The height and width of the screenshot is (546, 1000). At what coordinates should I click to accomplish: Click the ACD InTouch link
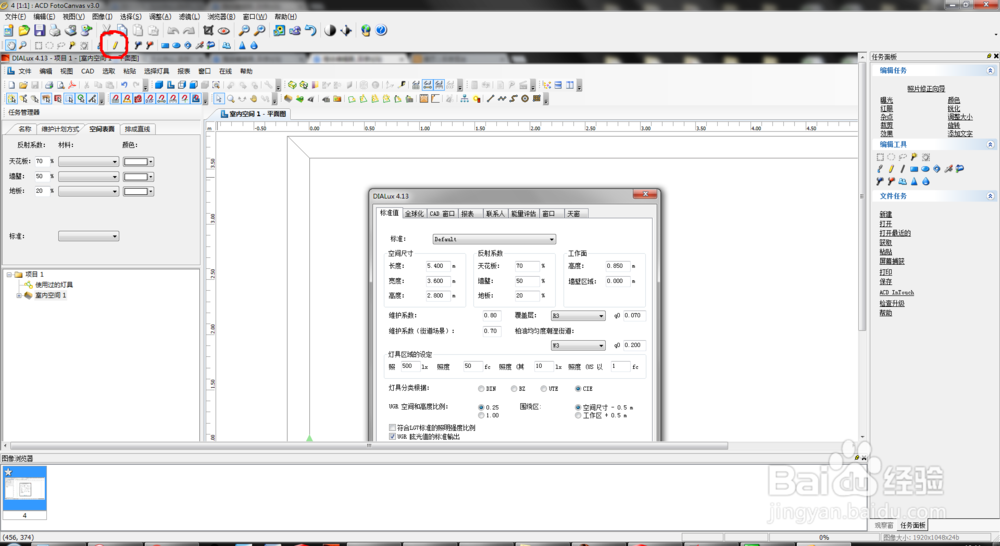click(x=897, y=292)
